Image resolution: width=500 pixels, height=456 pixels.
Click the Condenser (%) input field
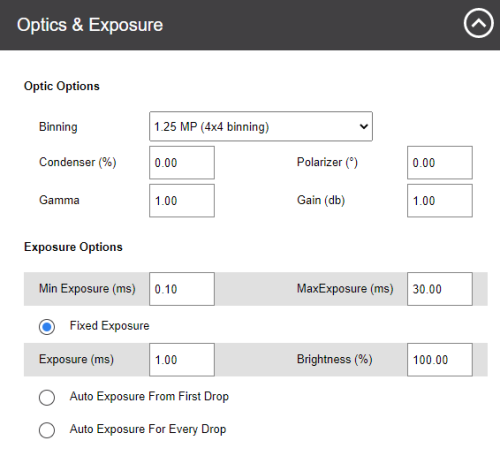coord(182,163)
